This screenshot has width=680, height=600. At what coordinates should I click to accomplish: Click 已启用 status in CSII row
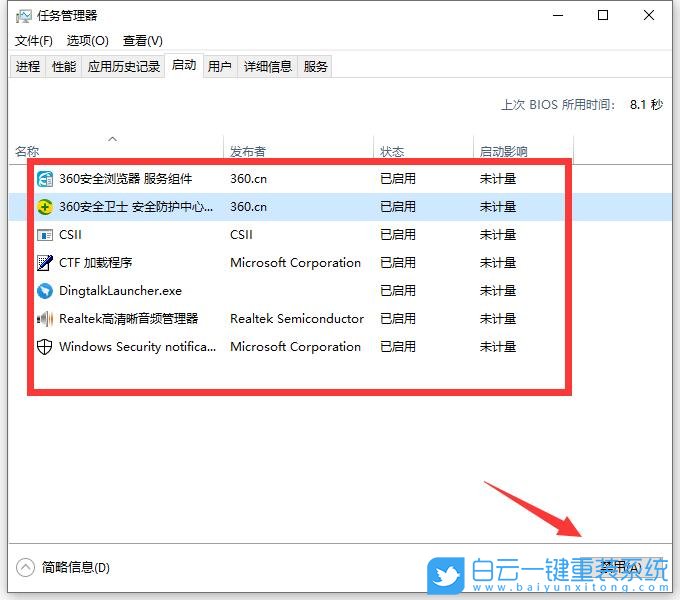click(398, 235)
